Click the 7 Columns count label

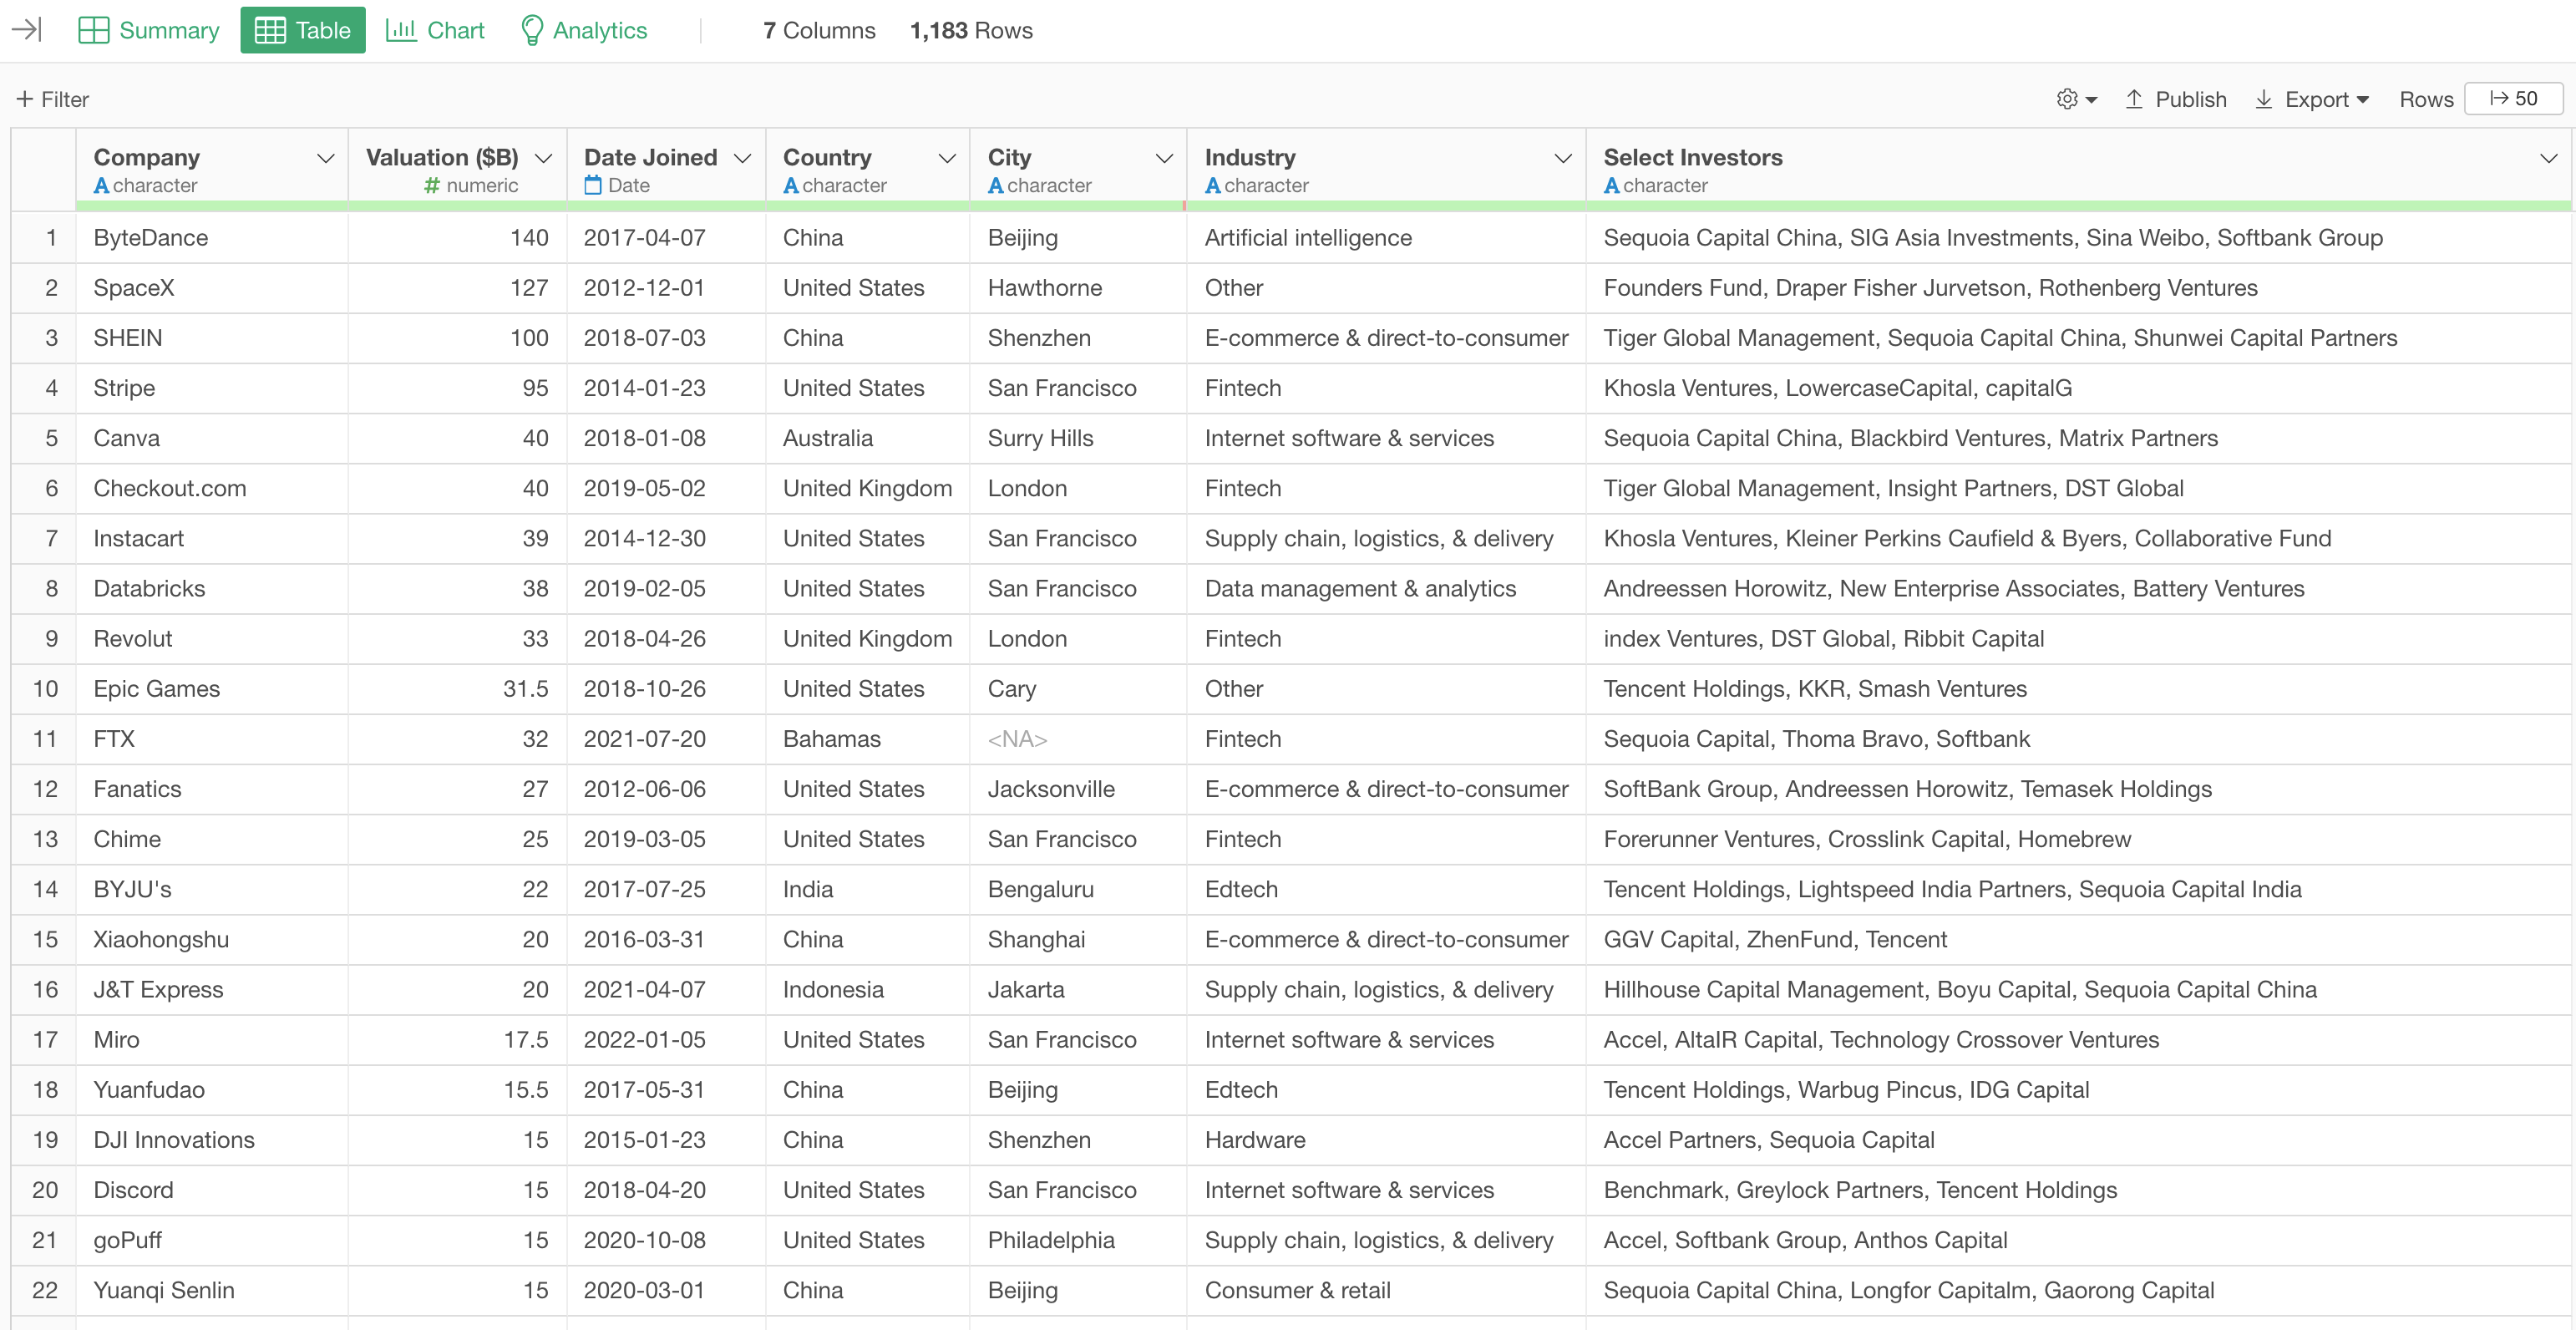(819, 30)
